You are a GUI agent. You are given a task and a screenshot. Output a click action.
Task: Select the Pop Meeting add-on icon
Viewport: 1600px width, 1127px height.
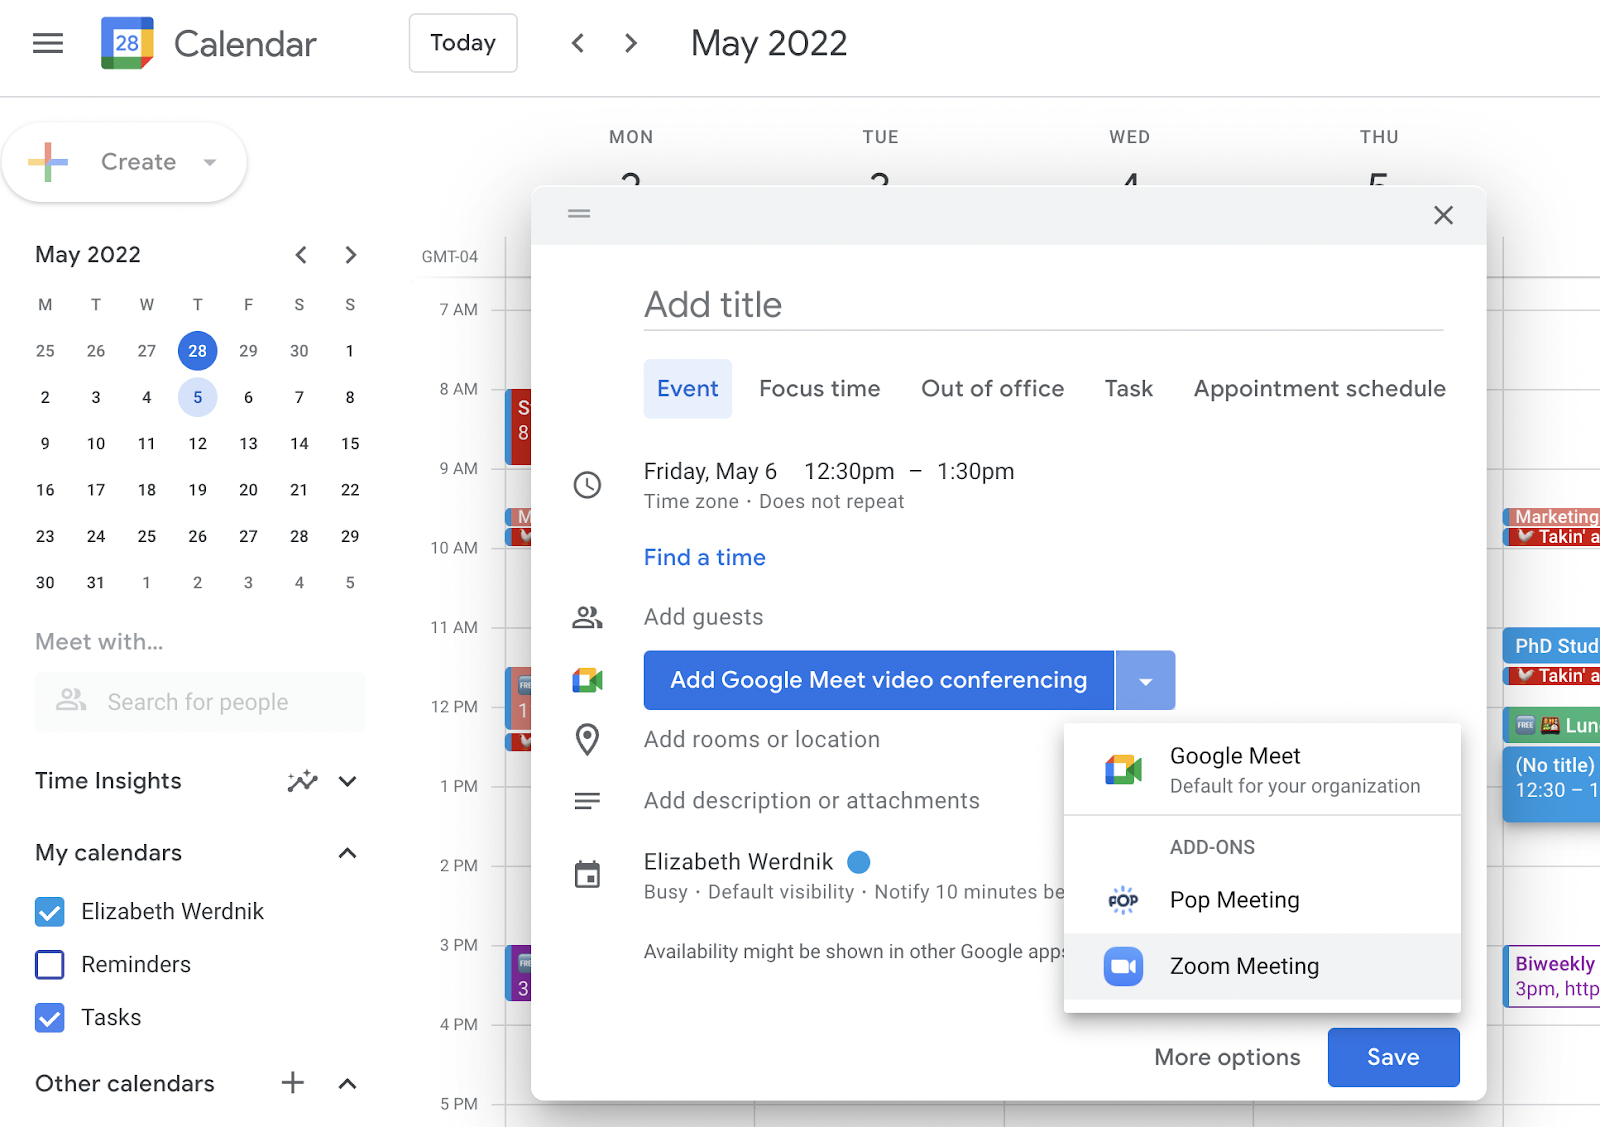pyautogui.click(x=1123, y=900)
